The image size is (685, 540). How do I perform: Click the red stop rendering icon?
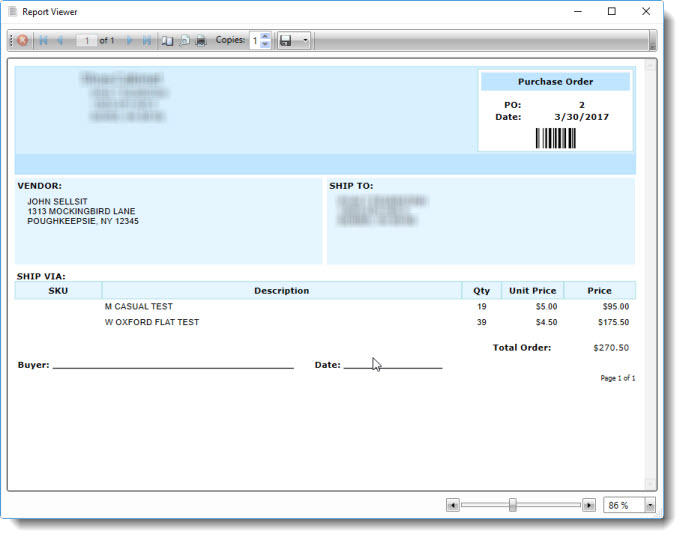(22, 41)
